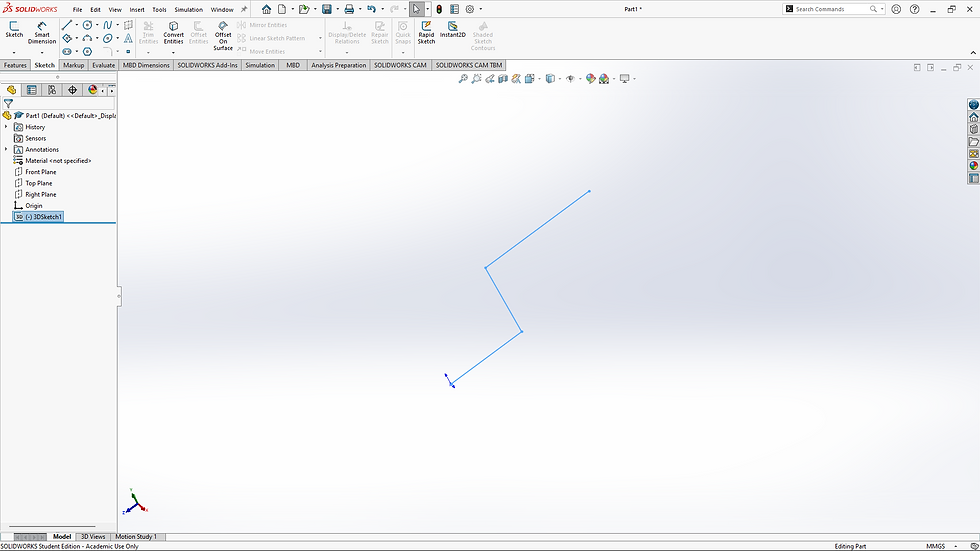
Task: Switch to the Evaluate tab
Action: [x=104, y=65]
